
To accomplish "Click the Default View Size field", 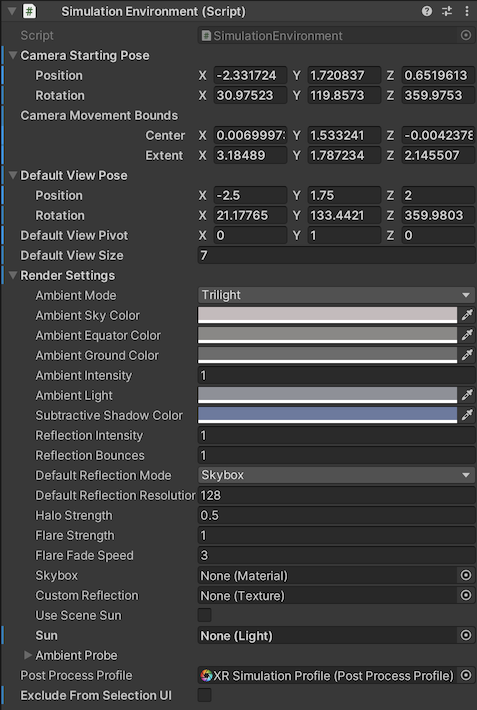I will (336, 255).
